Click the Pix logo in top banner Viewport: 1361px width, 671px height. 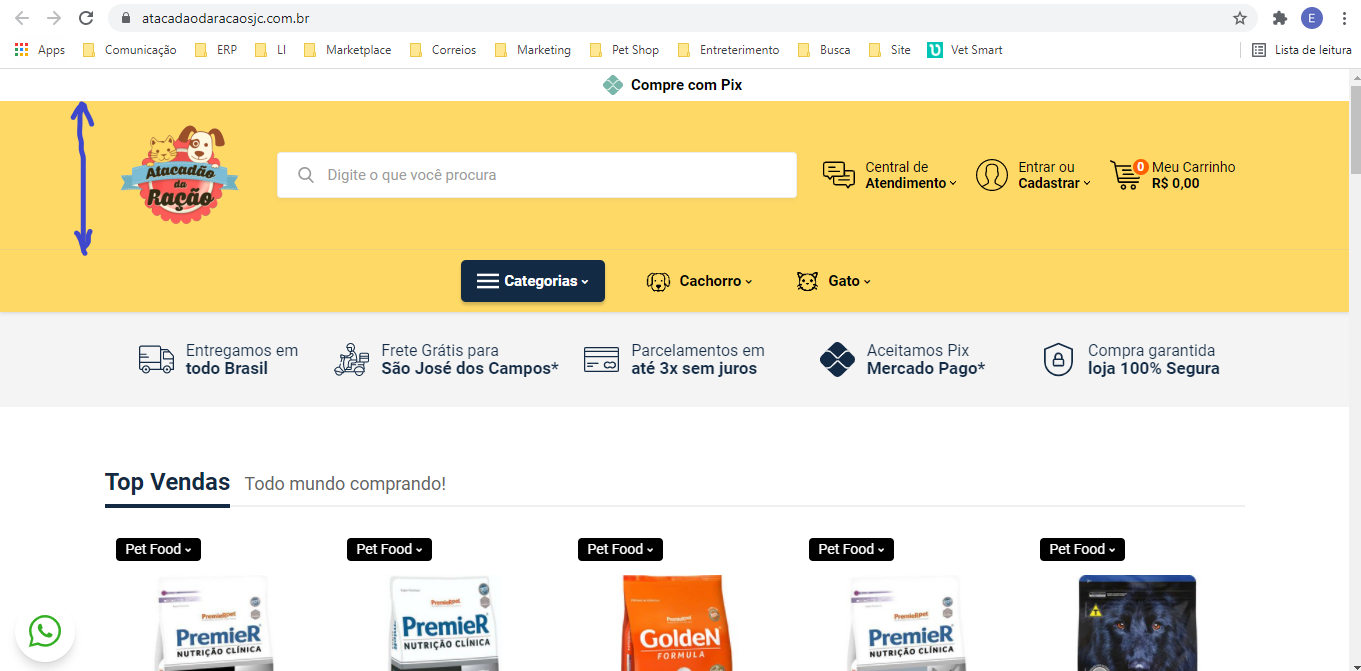(613, 85)
